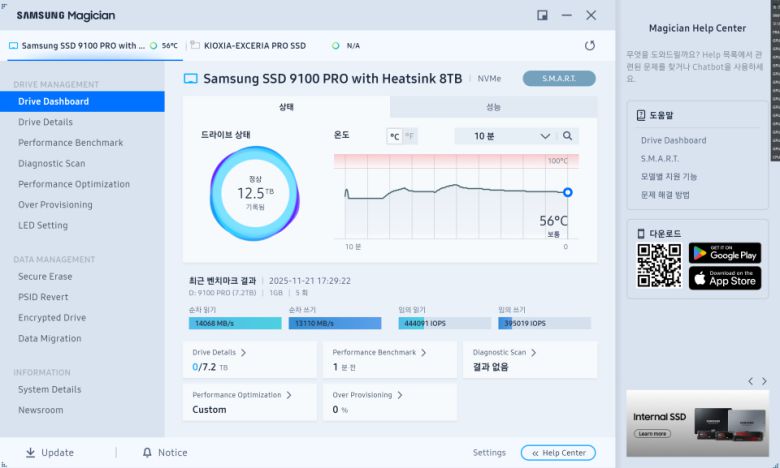Show previous Help Center banner with left arrow
The width and height of the screenshot is (780, 468).
(x=750, y=381)
